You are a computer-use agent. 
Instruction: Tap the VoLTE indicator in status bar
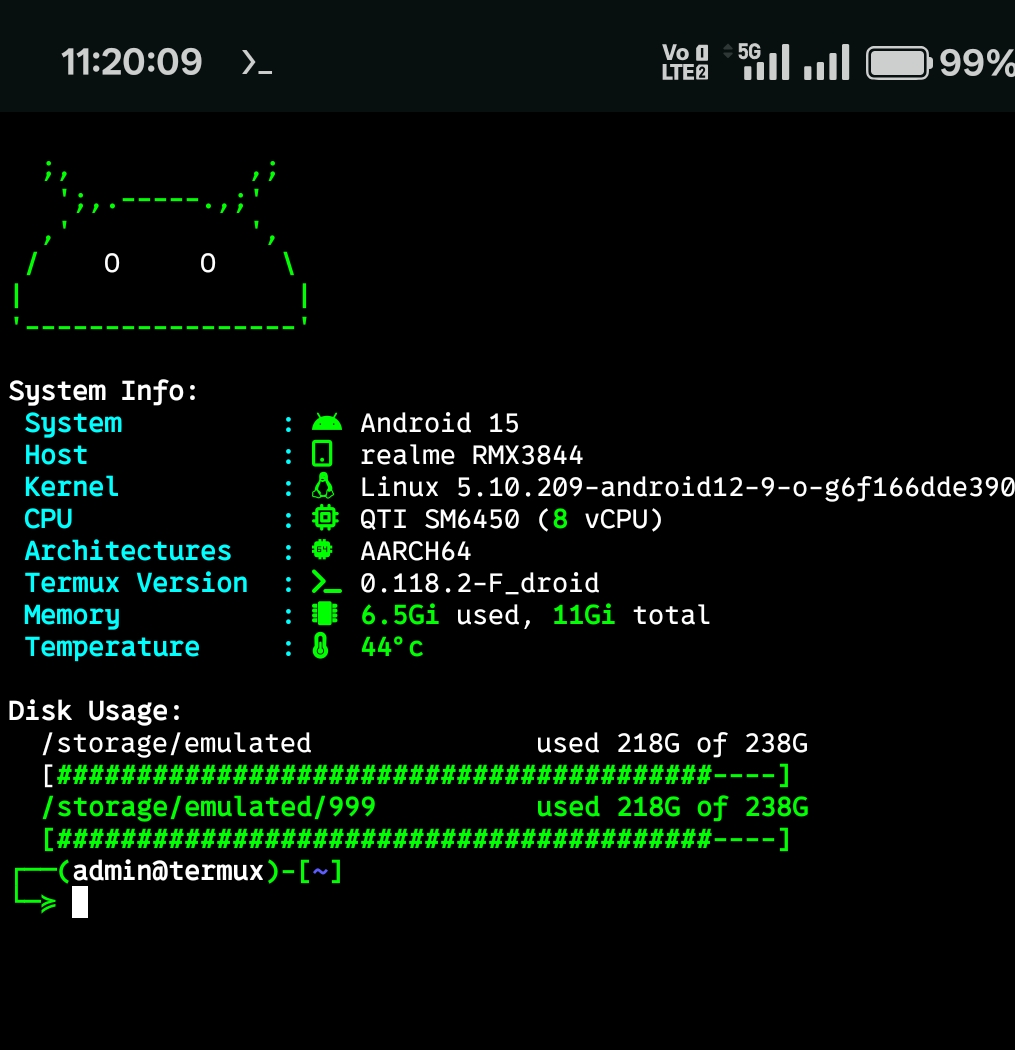[685, 62]
